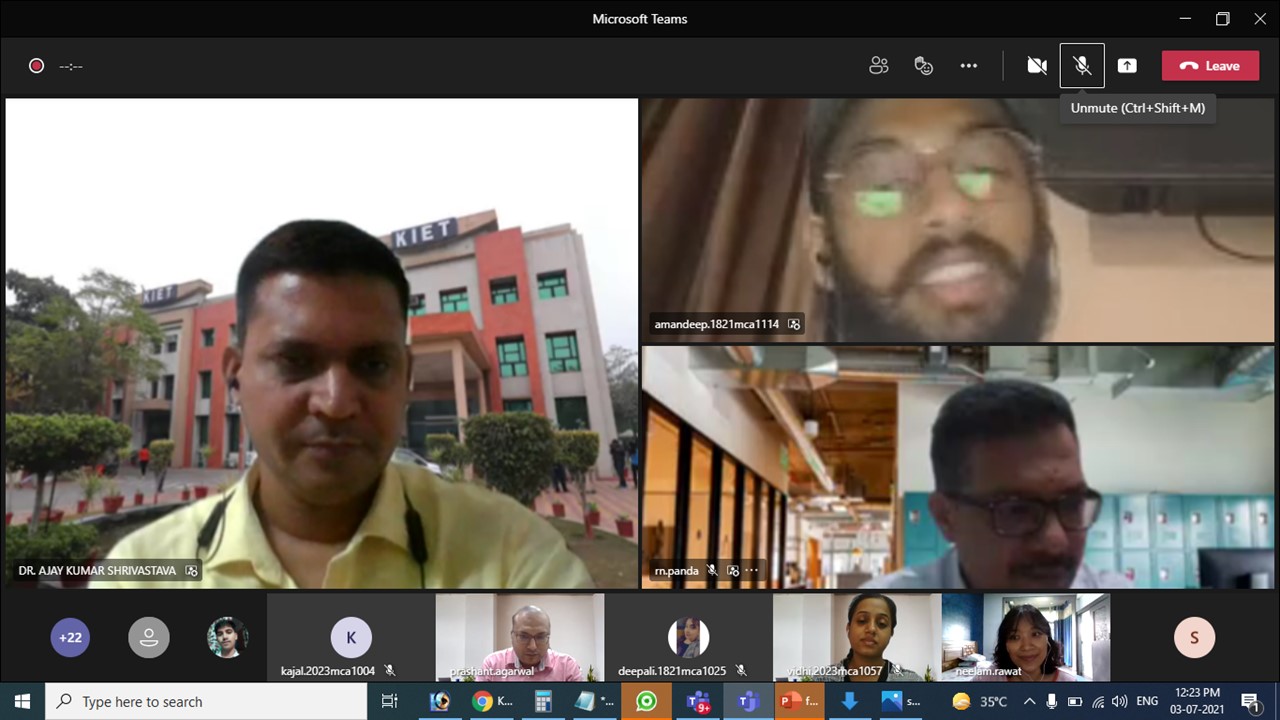Click the participant avatar with initial S
This screenshot has height=720, width=1280.
click(x=1193, y=637)
